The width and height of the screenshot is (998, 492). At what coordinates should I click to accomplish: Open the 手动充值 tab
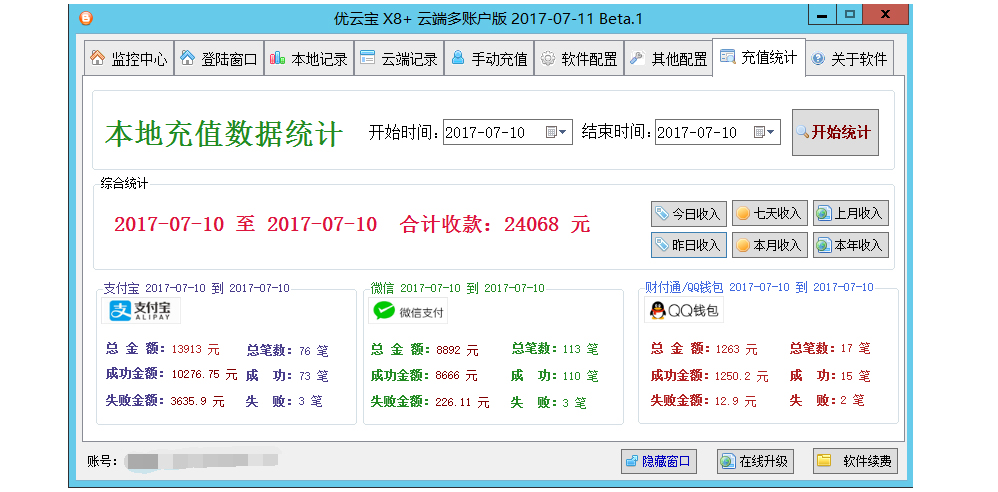[x=489, y=59]
